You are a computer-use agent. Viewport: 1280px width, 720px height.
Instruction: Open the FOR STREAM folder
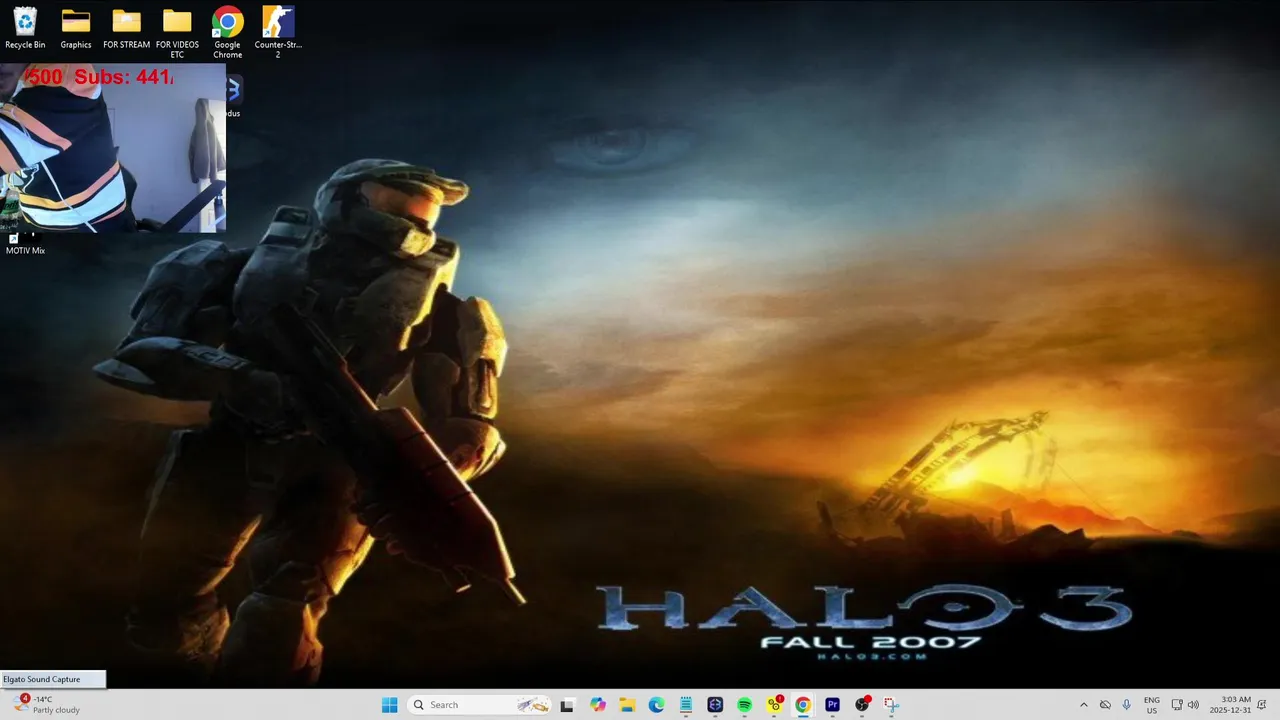(x=126, y=28)
